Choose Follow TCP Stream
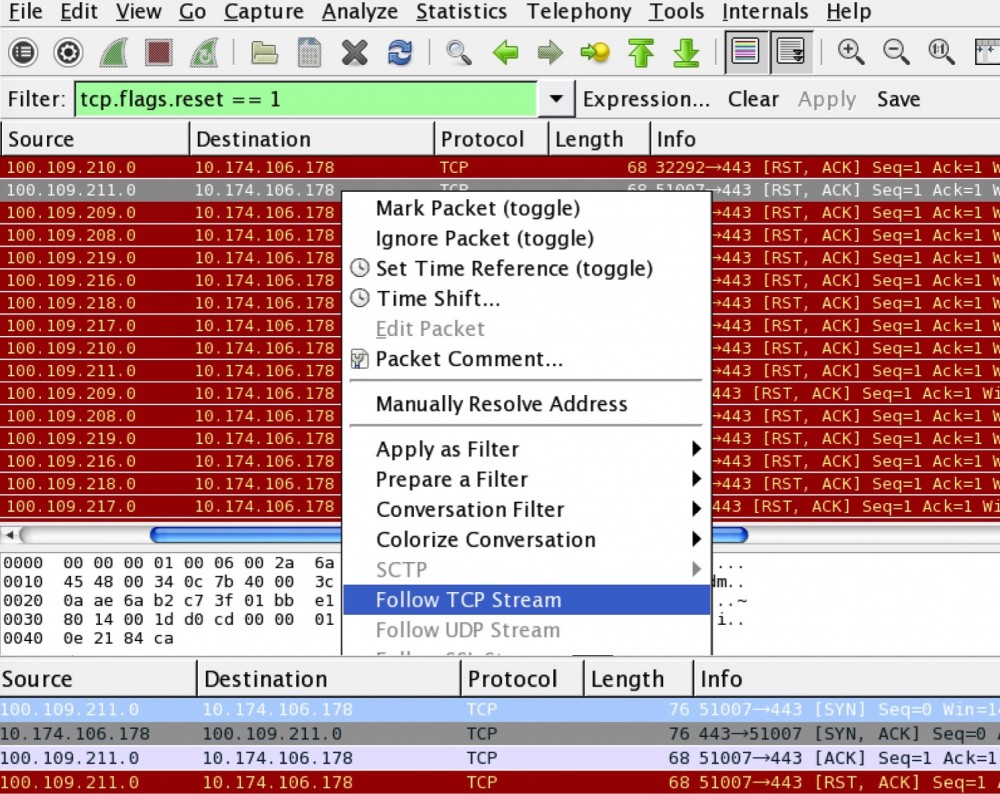Image resolution: width=1000 pixels, height=794 pixels. coord(527,599)
